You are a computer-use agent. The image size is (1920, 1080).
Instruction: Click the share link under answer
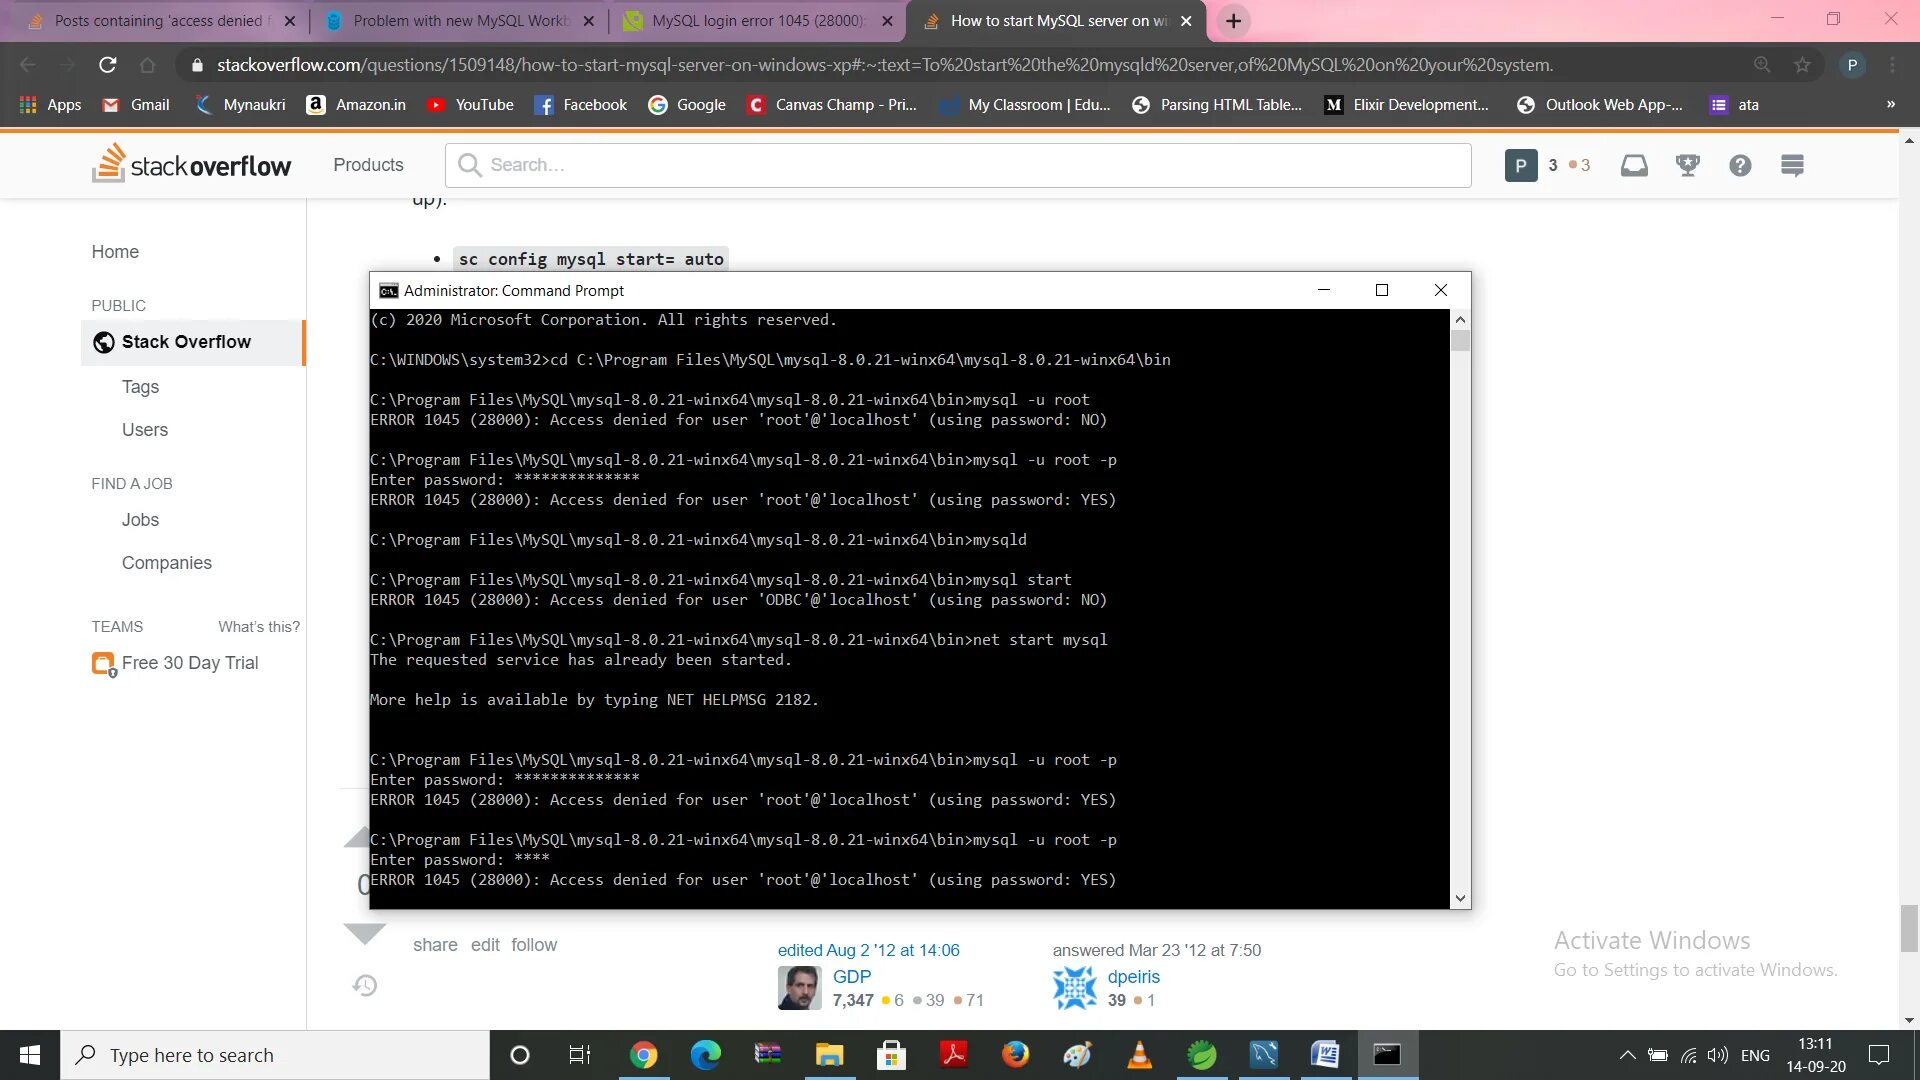[435, 945]
